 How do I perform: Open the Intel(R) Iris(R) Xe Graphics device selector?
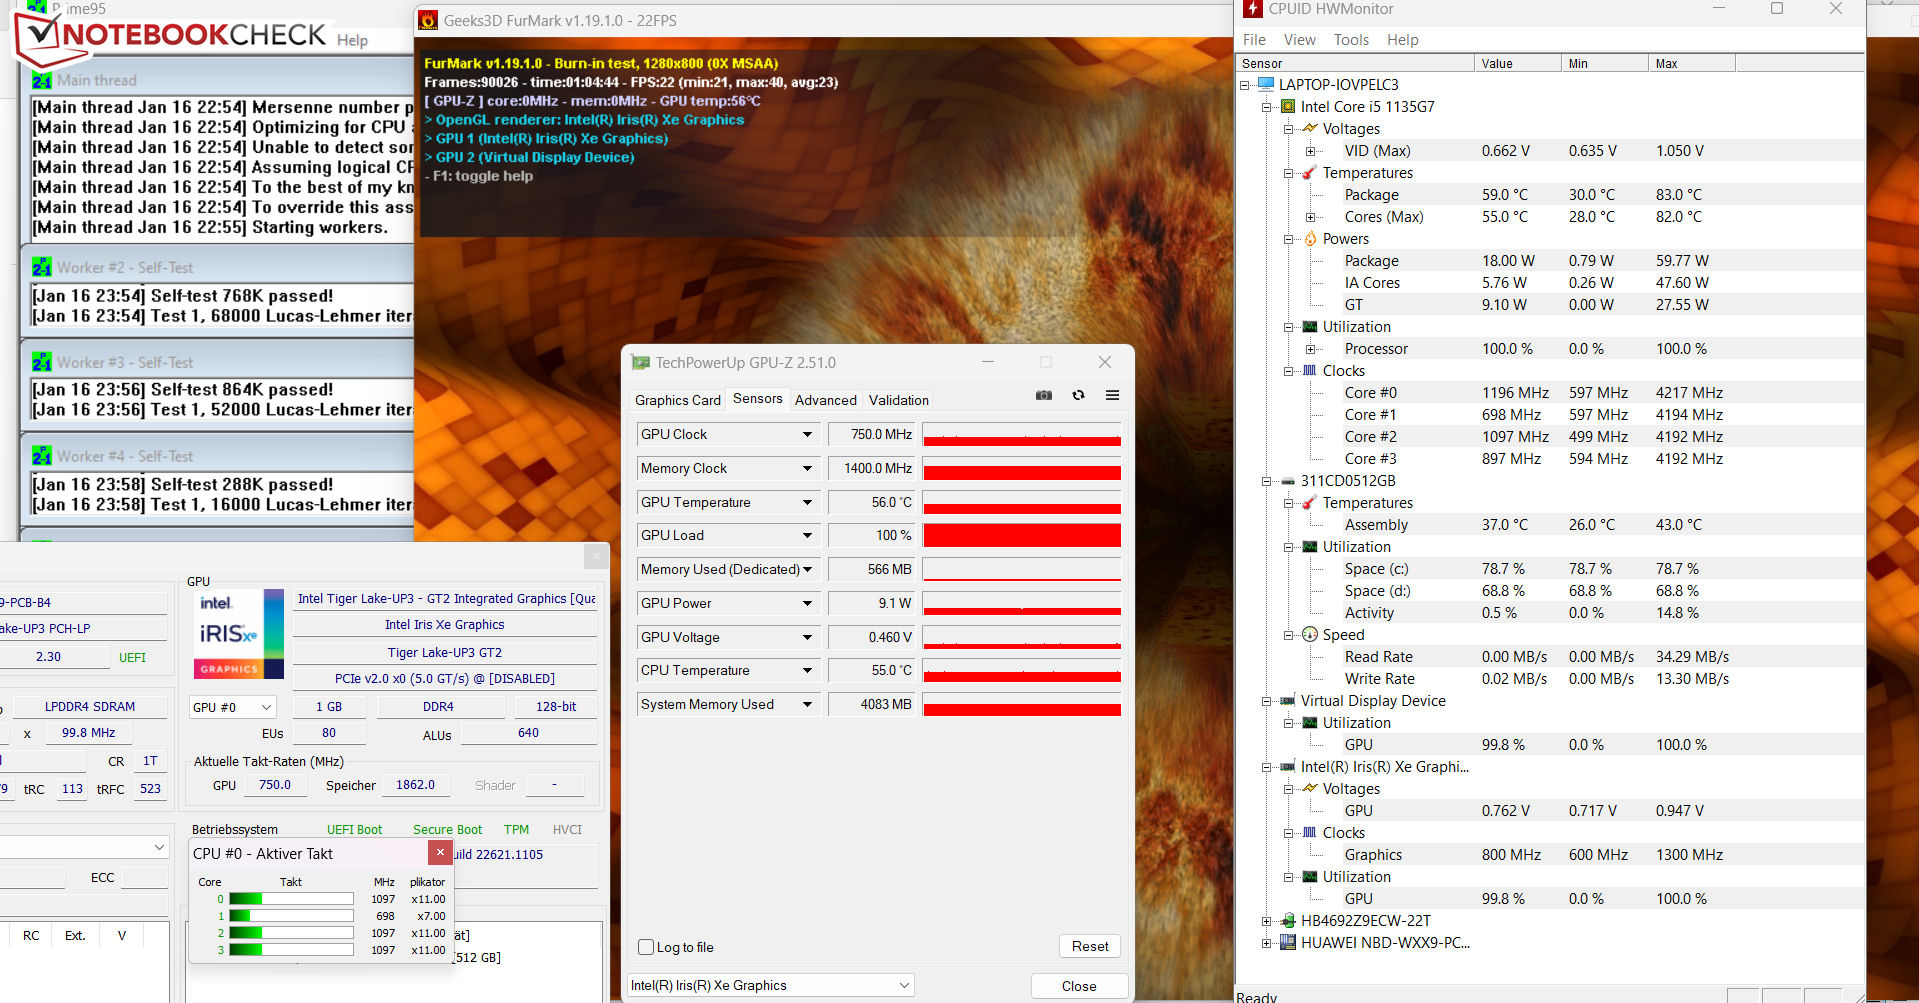pos(771,985)
